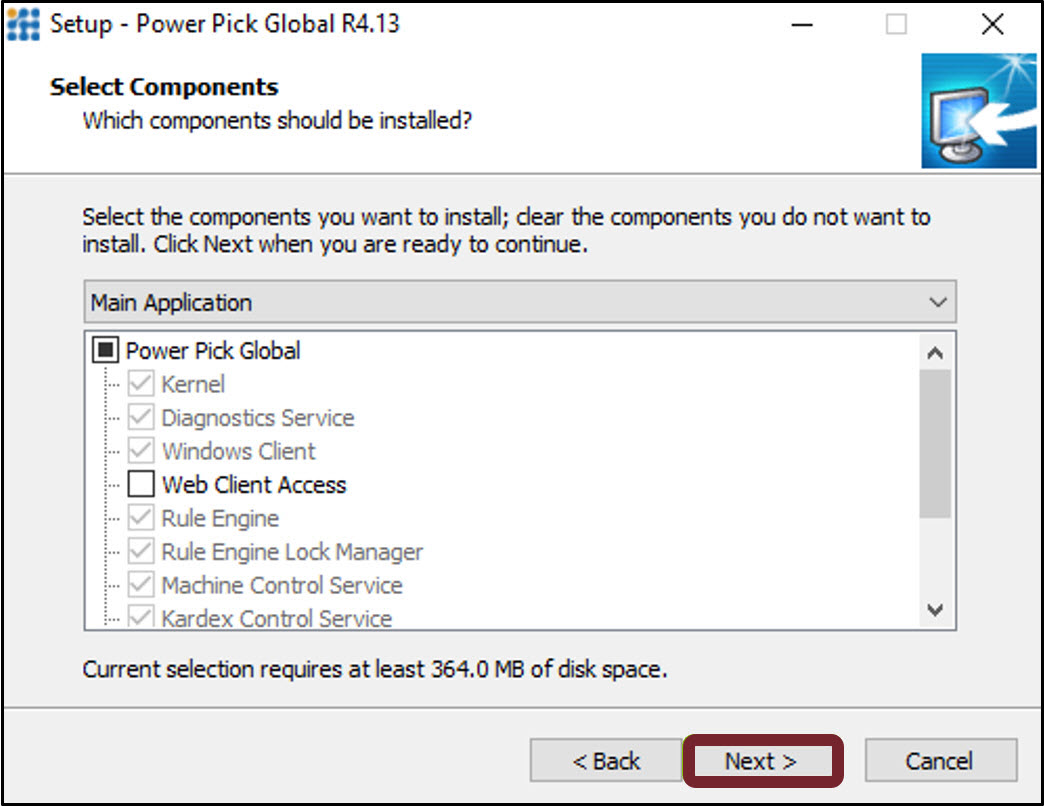This screenshot has height=806, width=1044.
Task: Toggle the Machine Control Service checkbox
Action: (140, 585)
